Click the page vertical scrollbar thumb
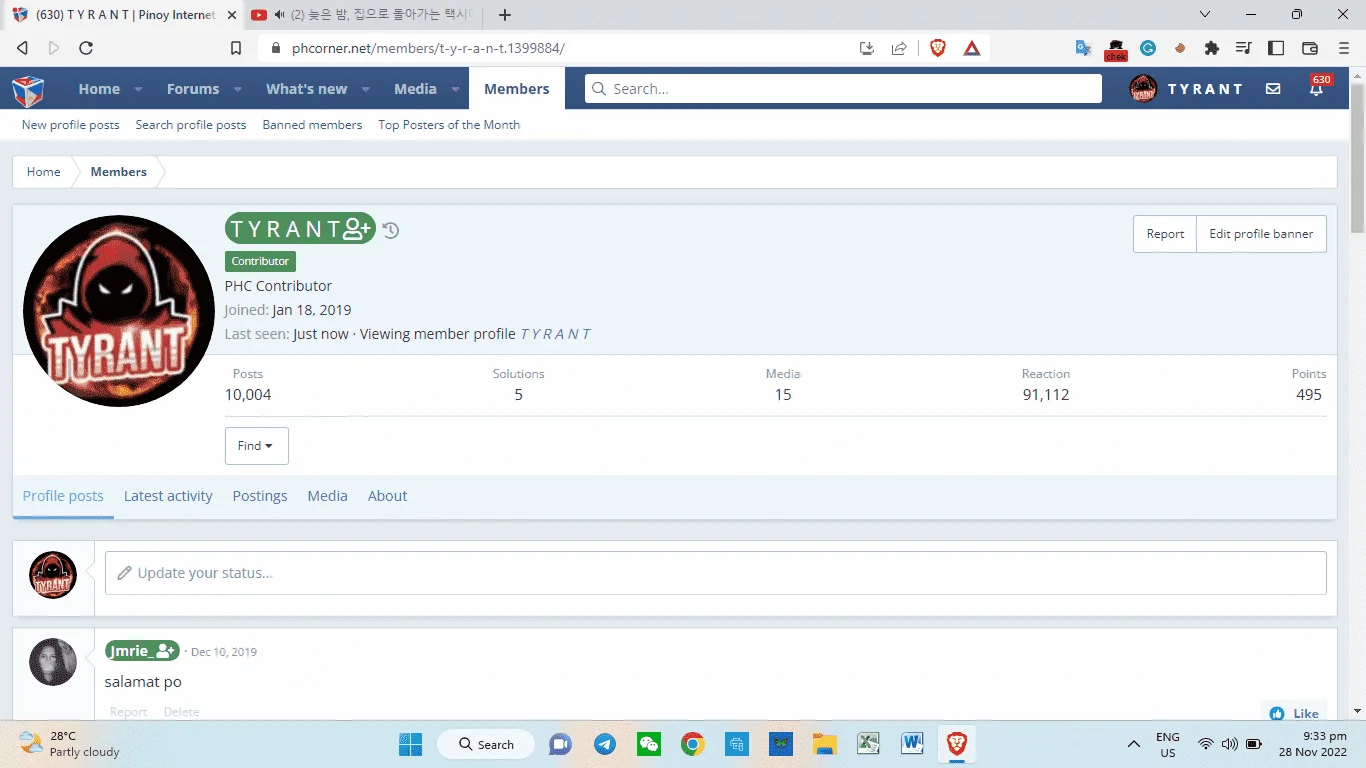 (1357, 158)
